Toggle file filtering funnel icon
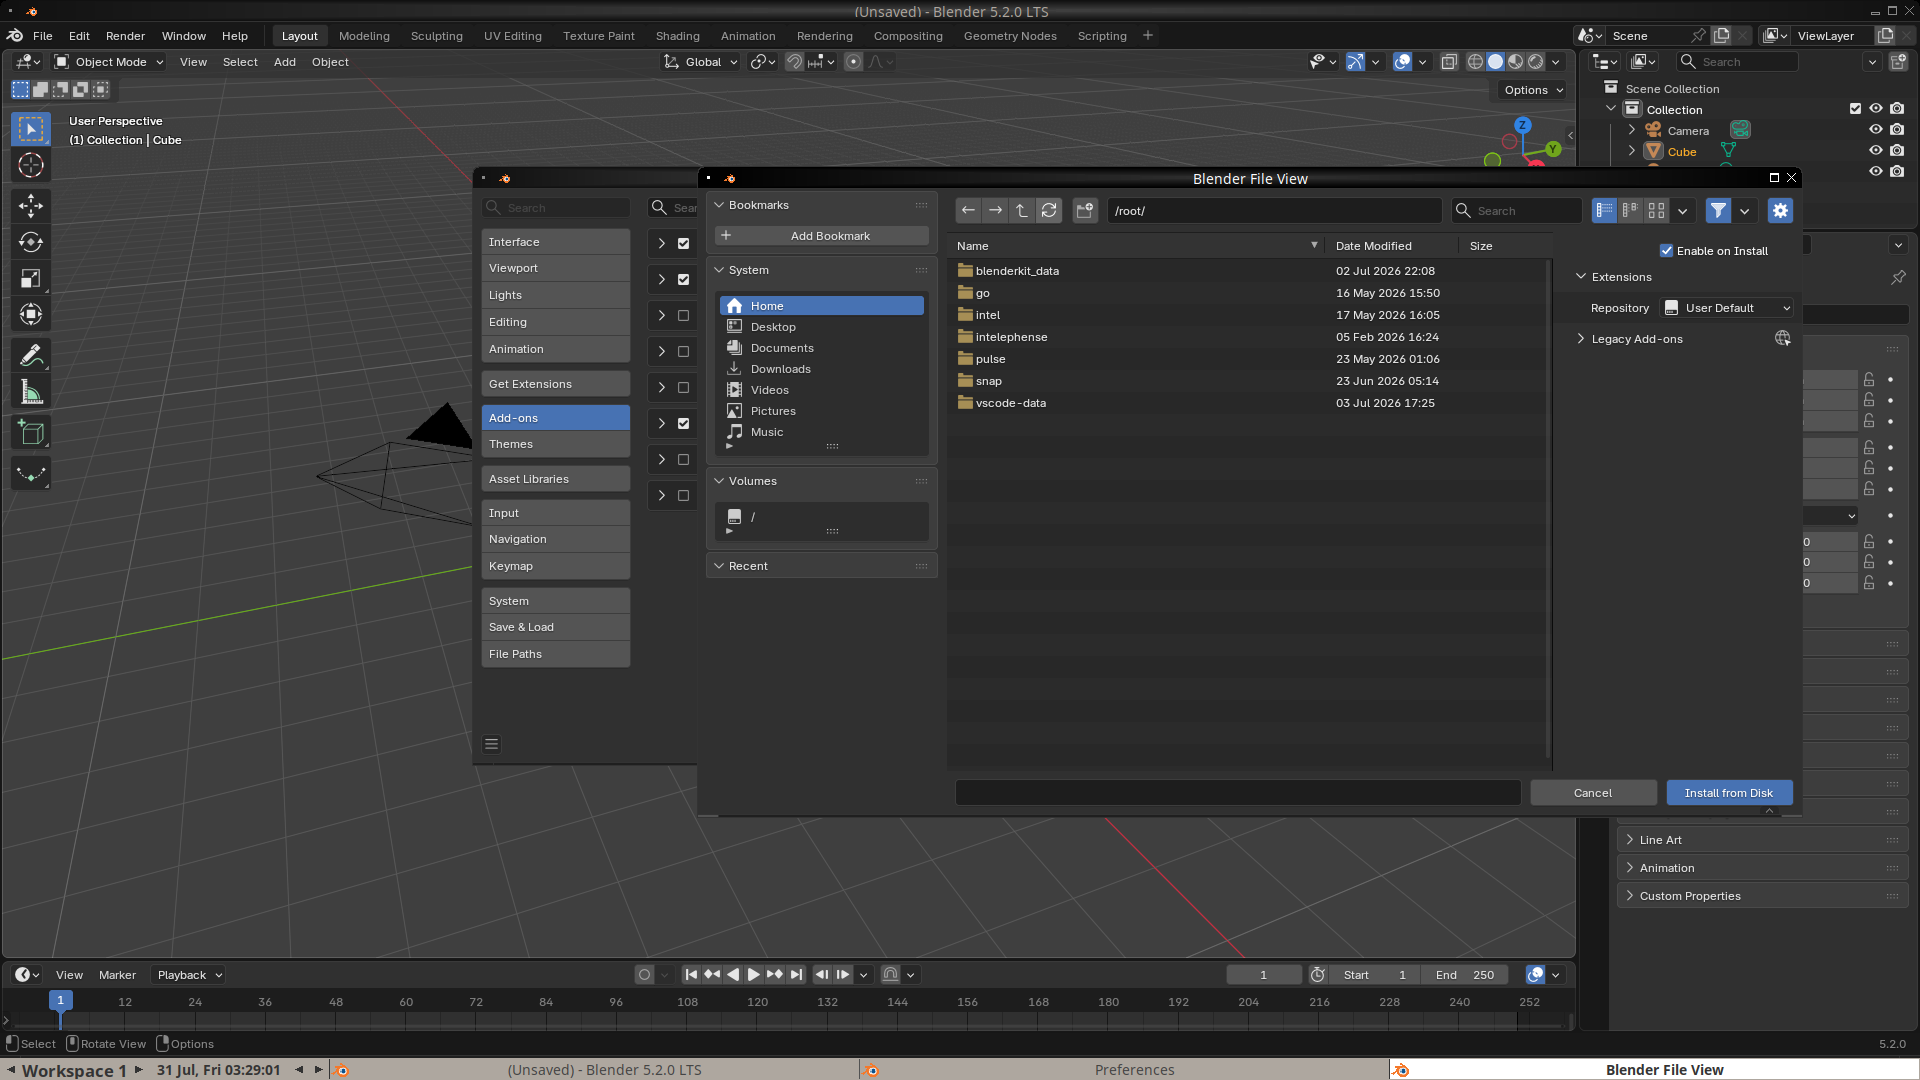 (1718, 211)
